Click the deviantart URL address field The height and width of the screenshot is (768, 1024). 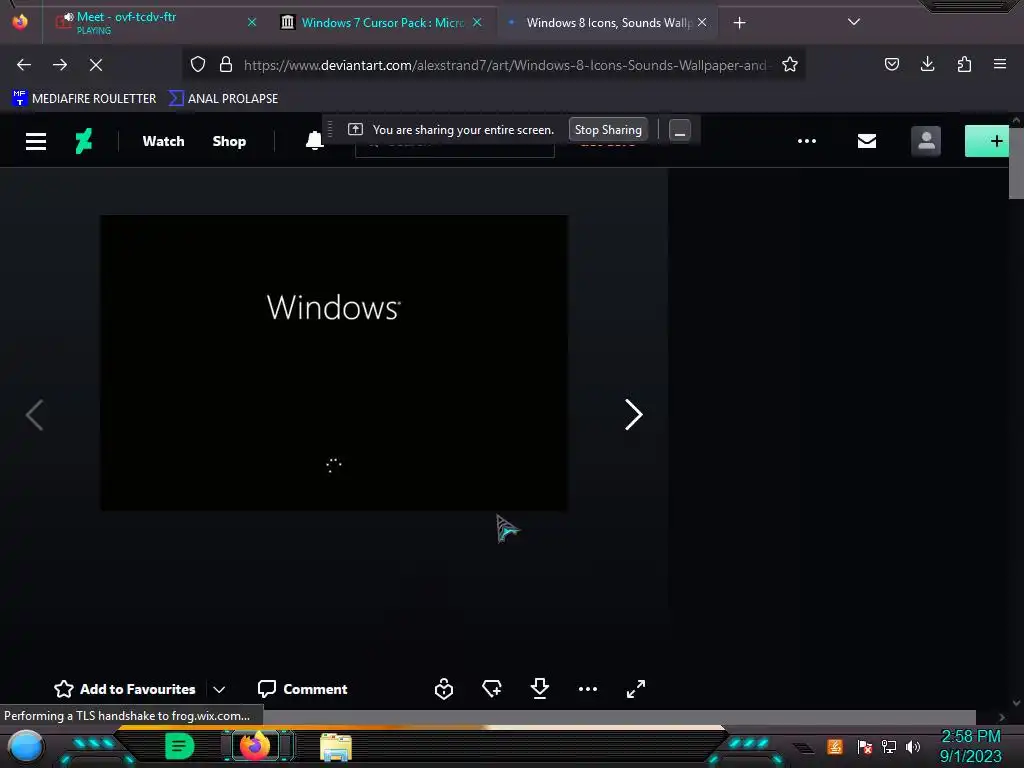click(x=506, y=65)
